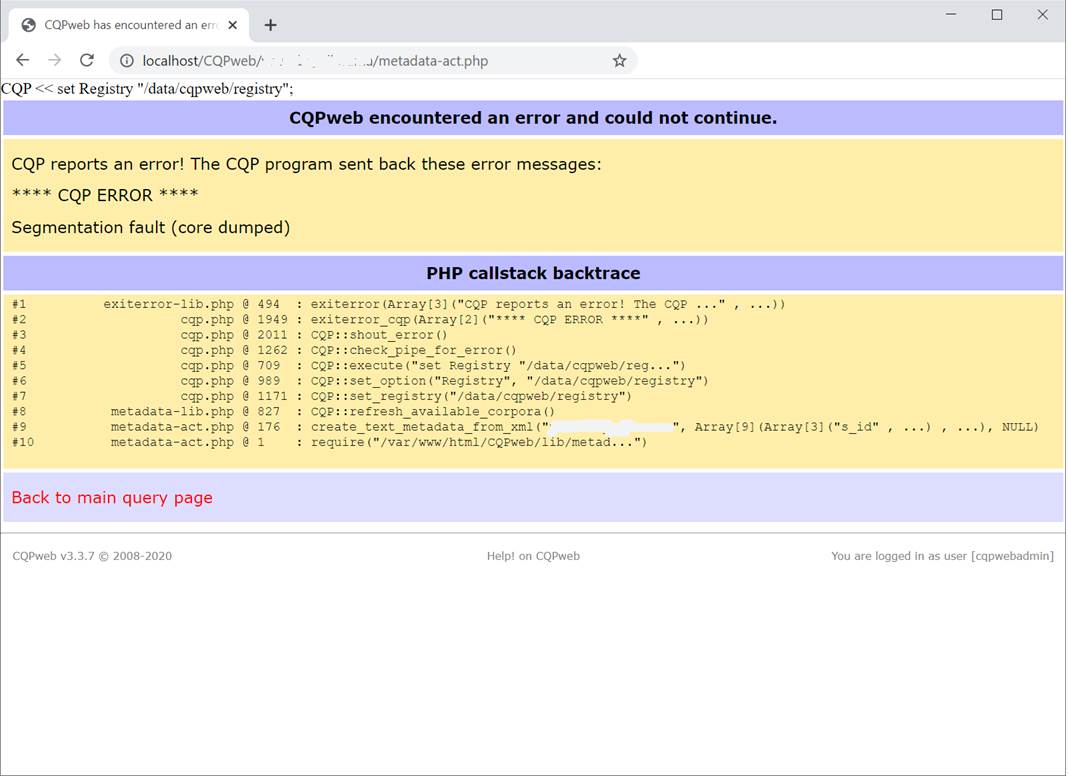Click the CQP reports an error message line

tap(307, 164)
